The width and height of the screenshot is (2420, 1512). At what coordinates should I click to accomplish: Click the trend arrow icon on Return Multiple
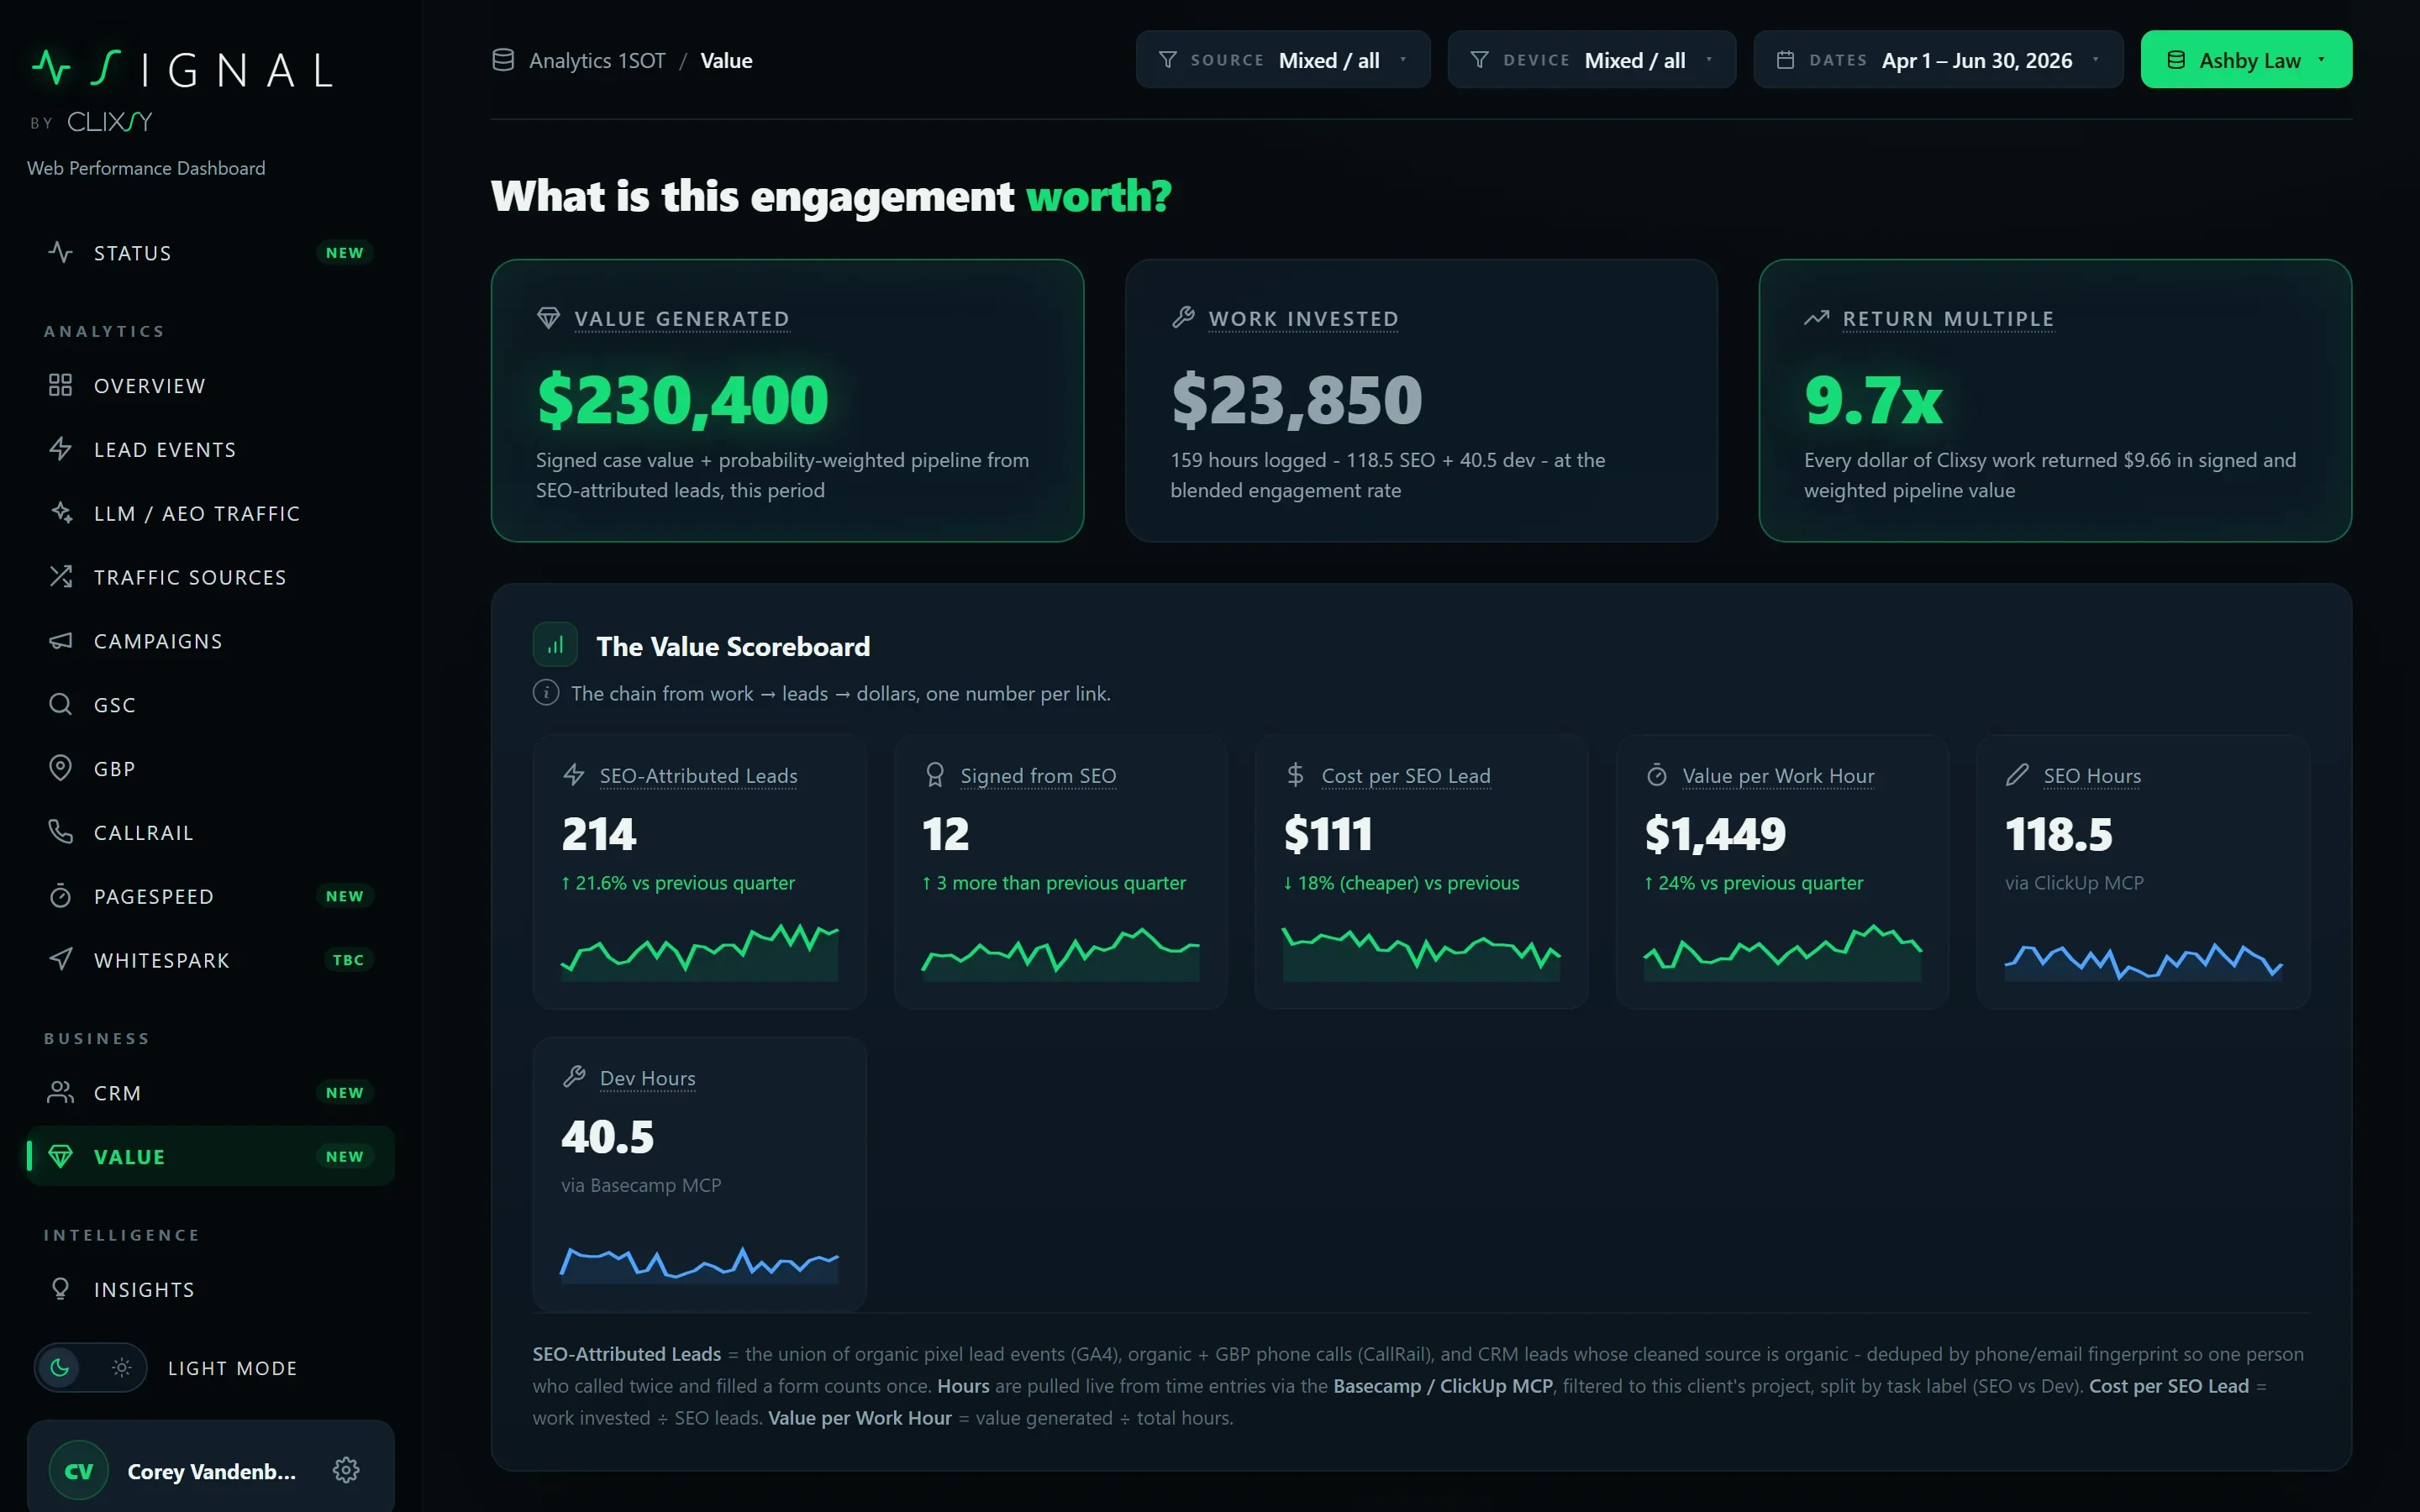[x=1817, y=318]
